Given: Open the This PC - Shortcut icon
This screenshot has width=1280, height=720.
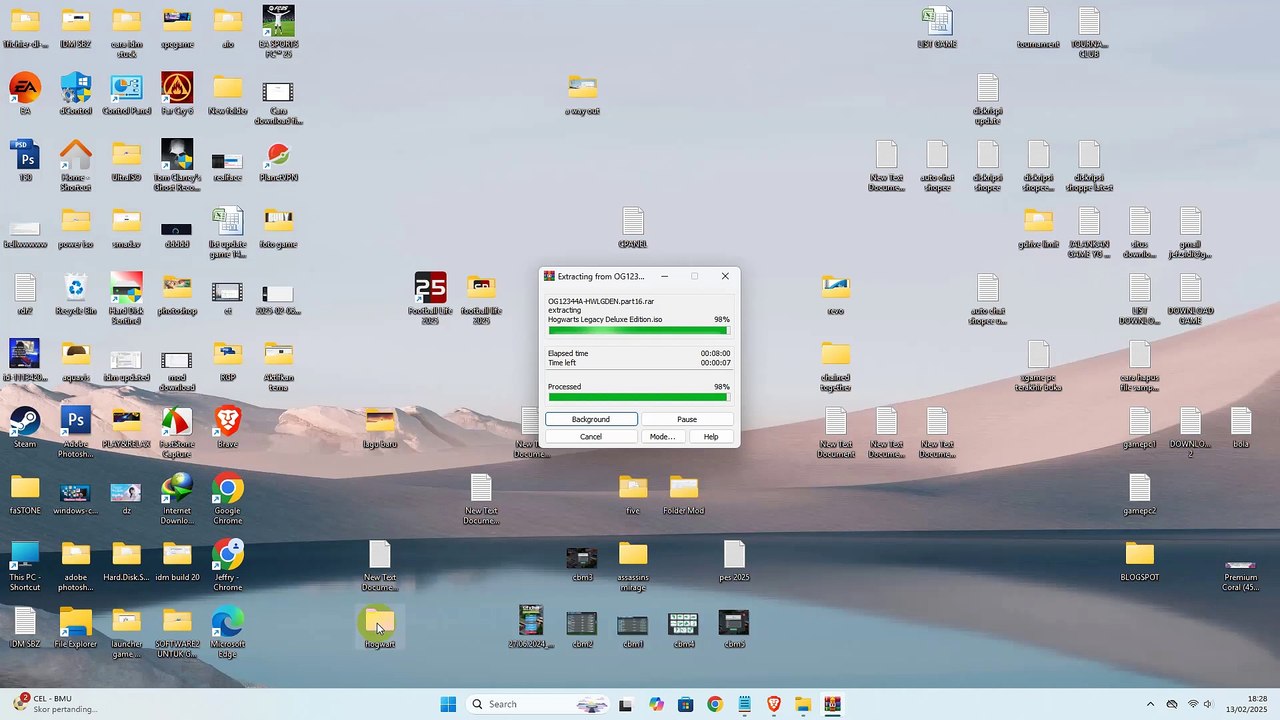Looking at the screenshot, I should (25, 565).
